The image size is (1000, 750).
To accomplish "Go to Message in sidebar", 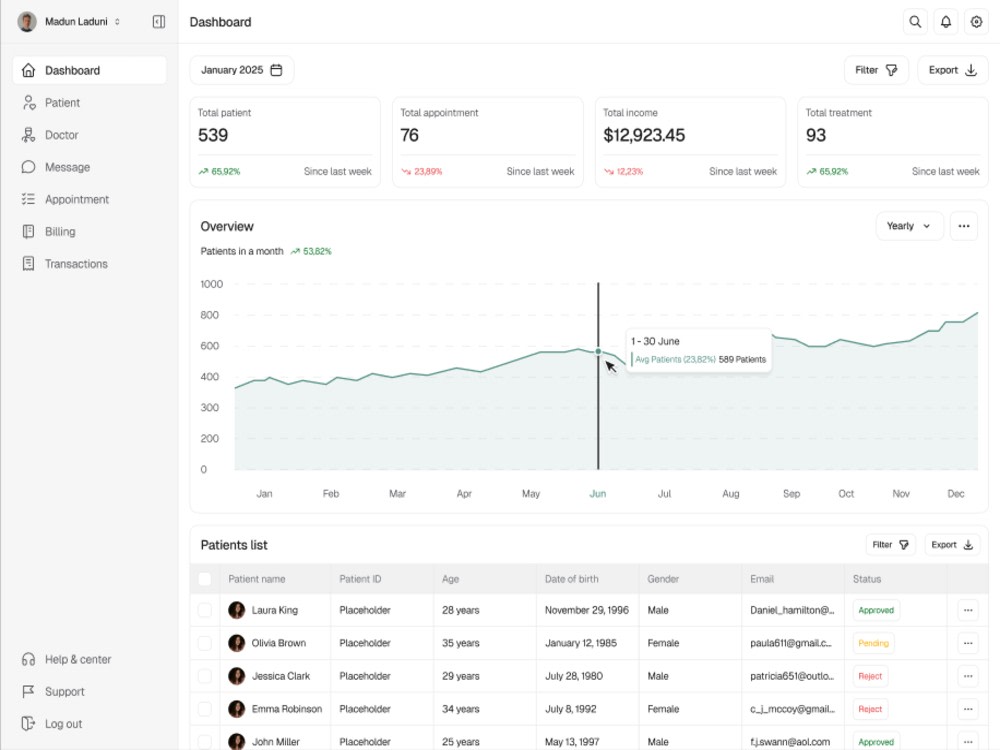I will (89, 167).
